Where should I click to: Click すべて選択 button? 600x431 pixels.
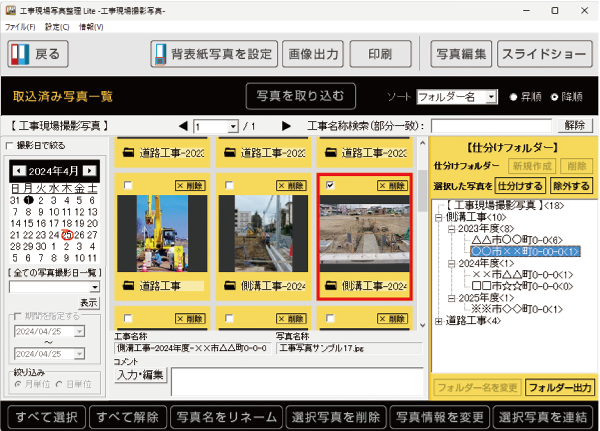coord(47,417)
